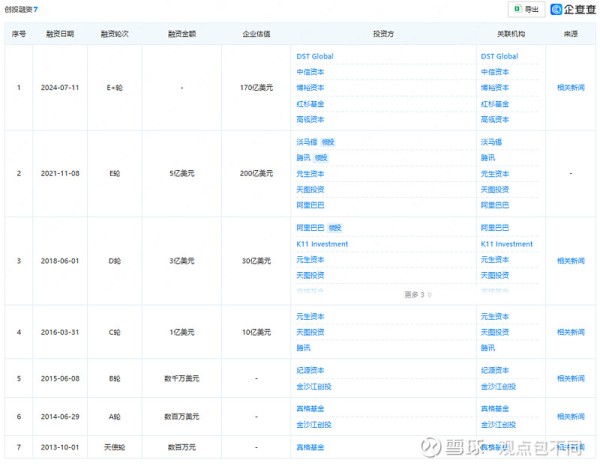Open 高瓴资本 in the 关联机构 column
Viewport: 600px width, 466px height.
coord(494,119)
